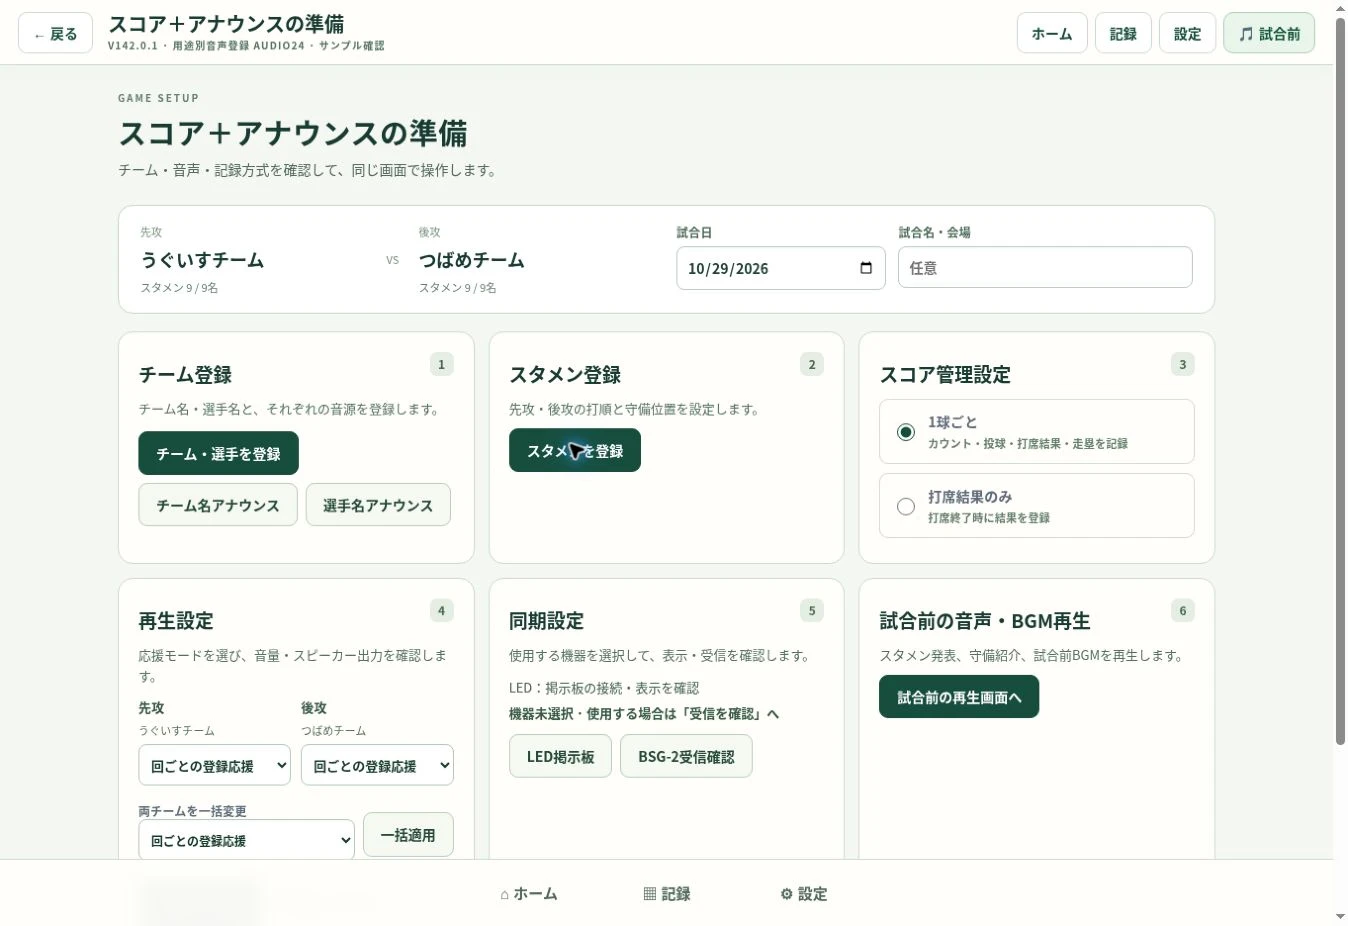Click the page vertical scrollbar
Viewport: 1348px width, 926px height.
(x=1340, y=380)
